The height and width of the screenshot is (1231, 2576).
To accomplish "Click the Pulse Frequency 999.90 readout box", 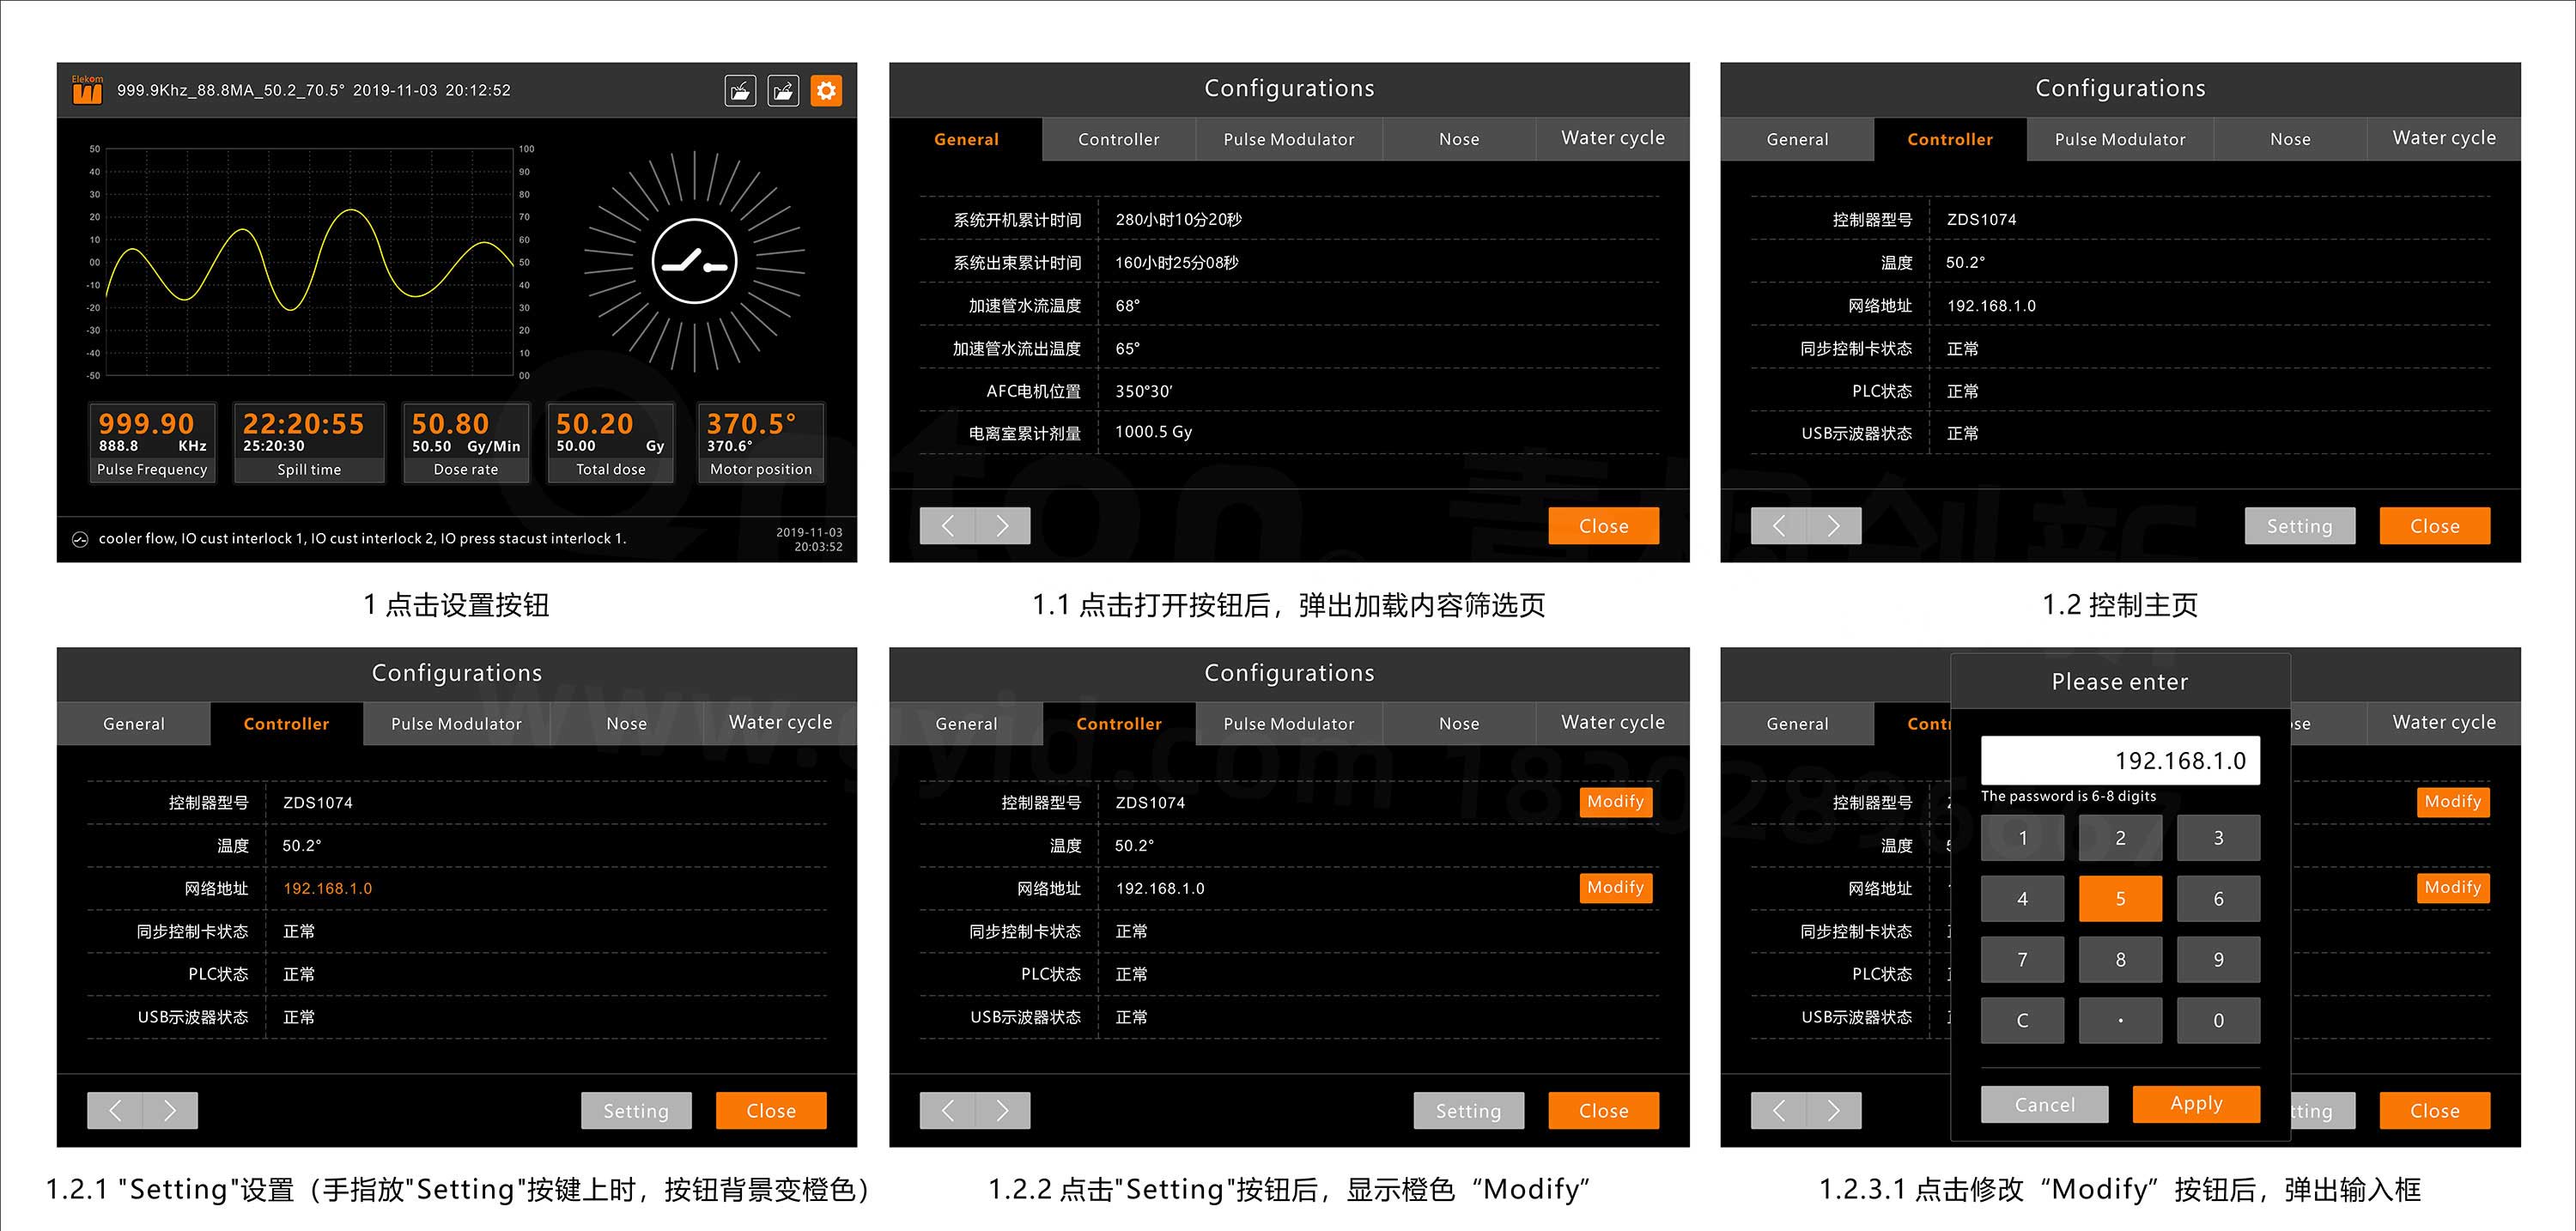I will (x=152, y=443).
